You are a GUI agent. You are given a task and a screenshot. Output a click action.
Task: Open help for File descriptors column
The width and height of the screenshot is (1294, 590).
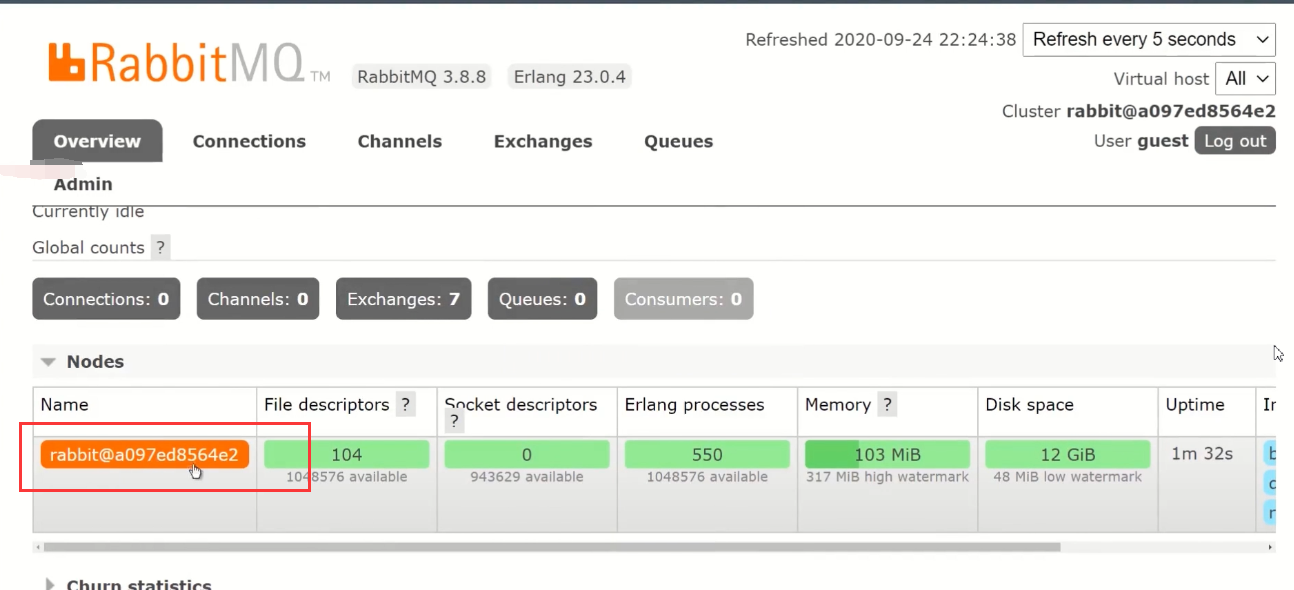[405, 405]
